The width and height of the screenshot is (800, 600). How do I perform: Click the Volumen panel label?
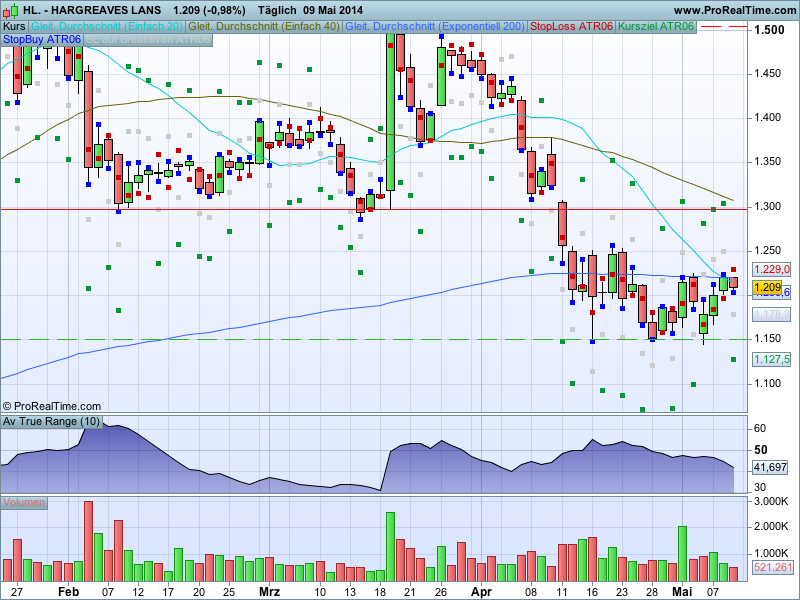(x=24, y=502)
